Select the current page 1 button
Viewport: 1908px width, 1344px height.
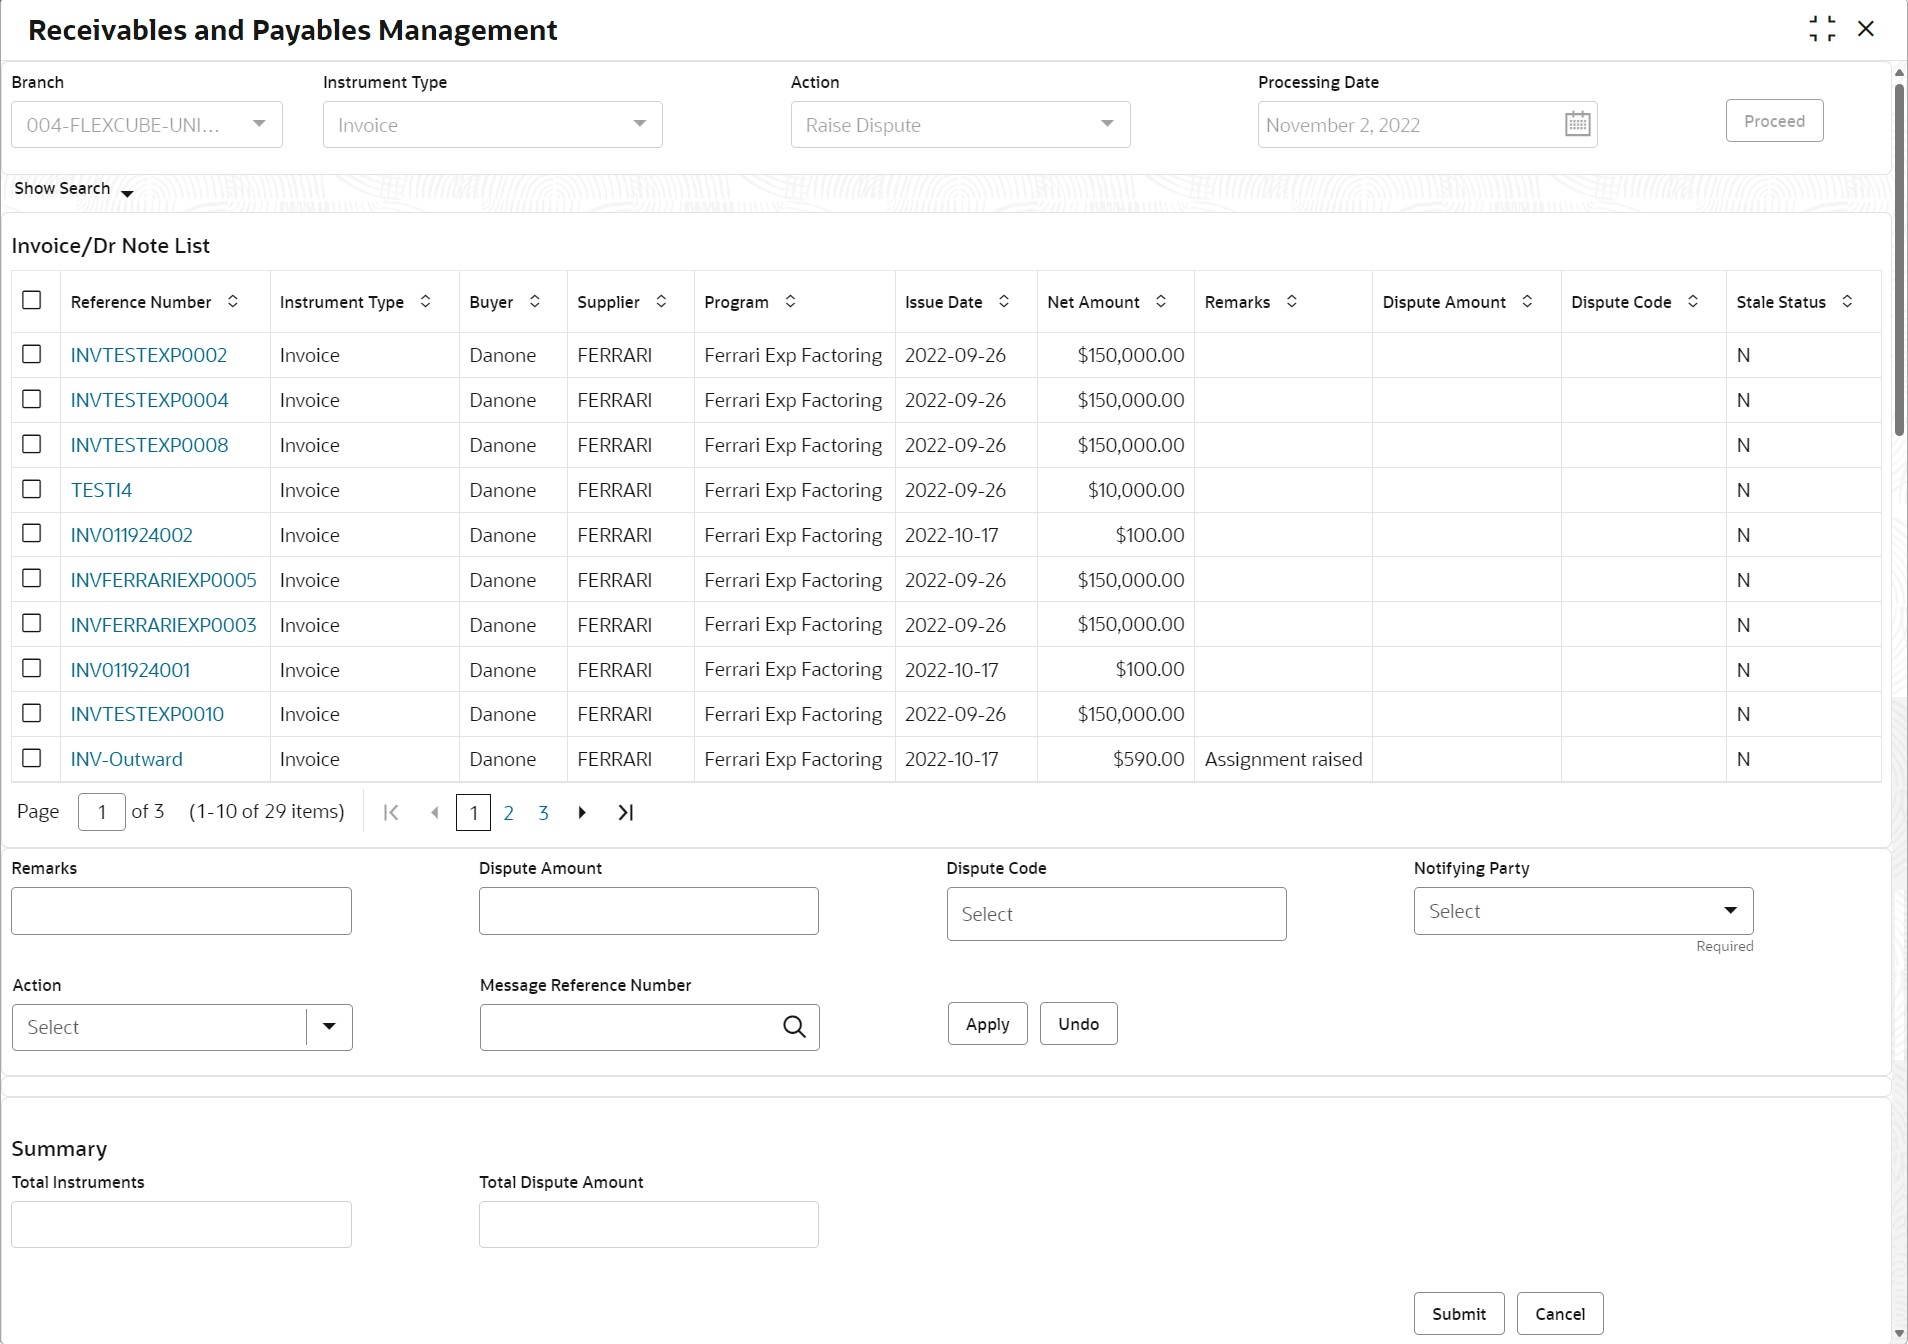[473, 812]
